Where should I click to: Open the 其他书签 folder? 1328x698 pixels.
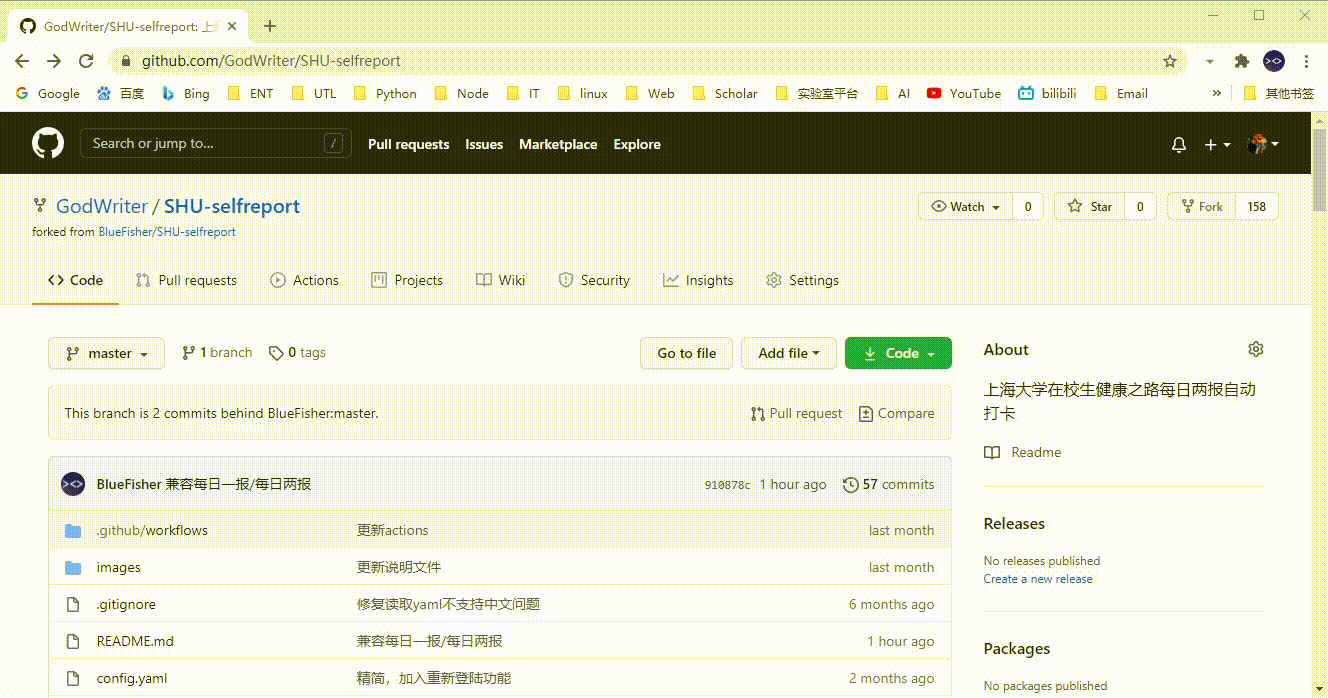1278,93
